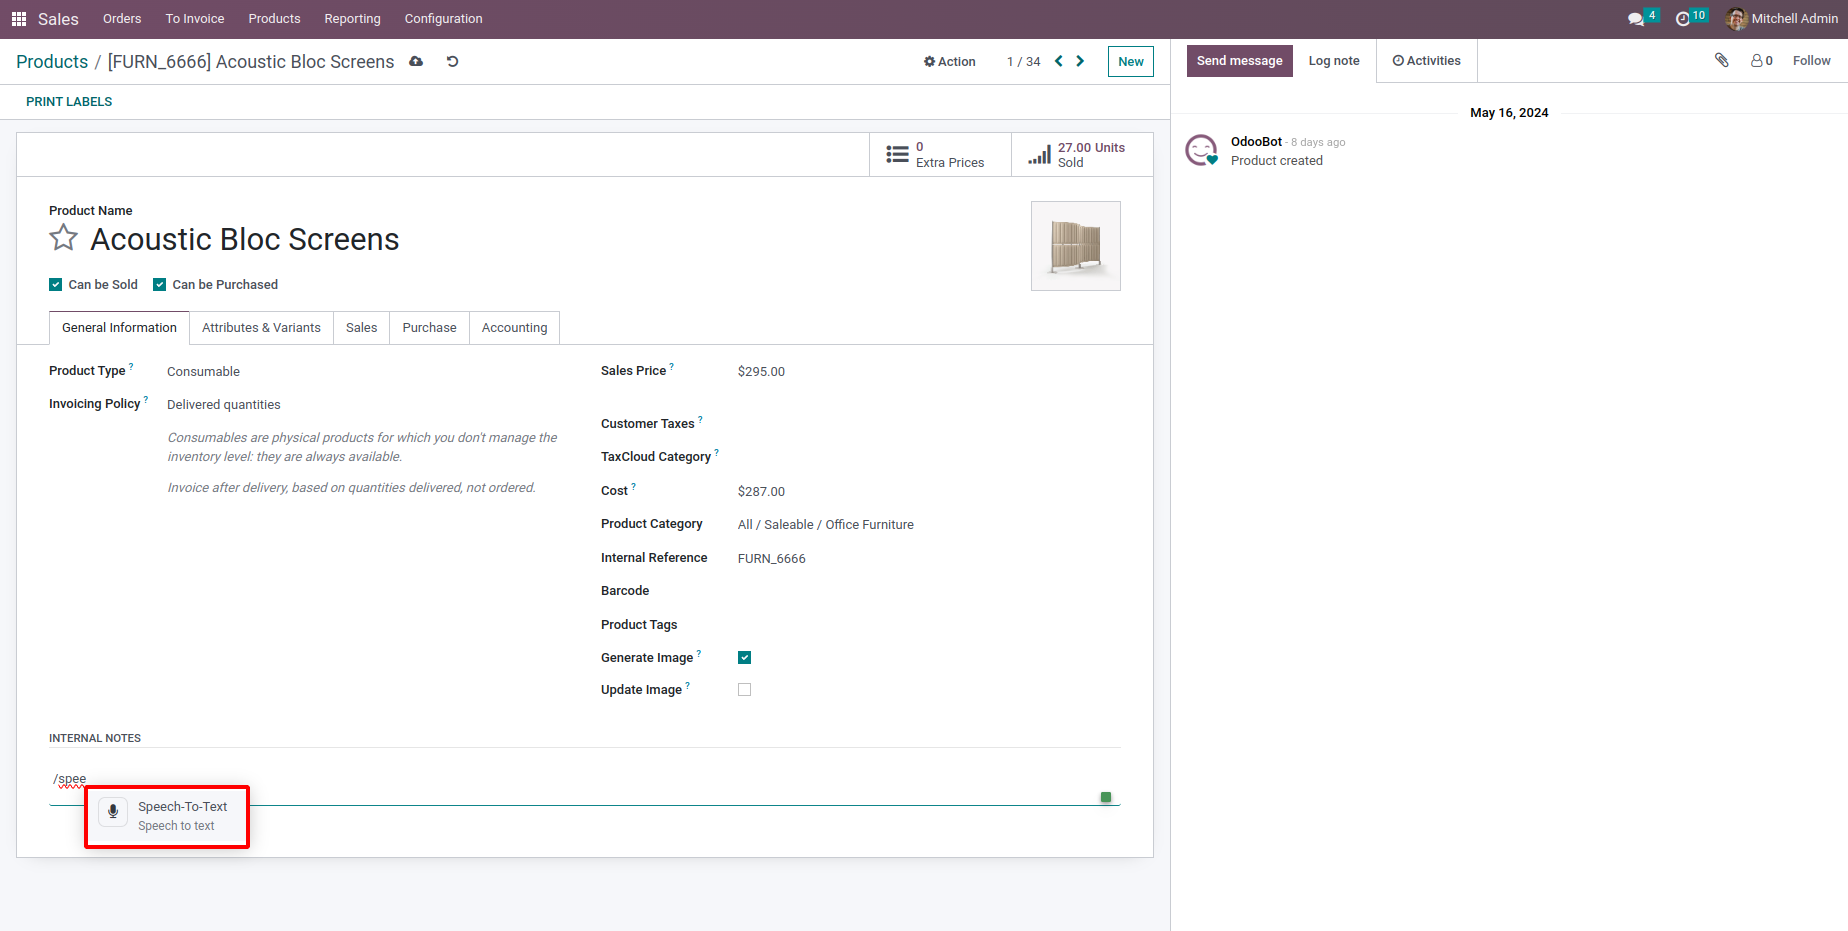Click the Speech-To-Text microphone icon

113,812
